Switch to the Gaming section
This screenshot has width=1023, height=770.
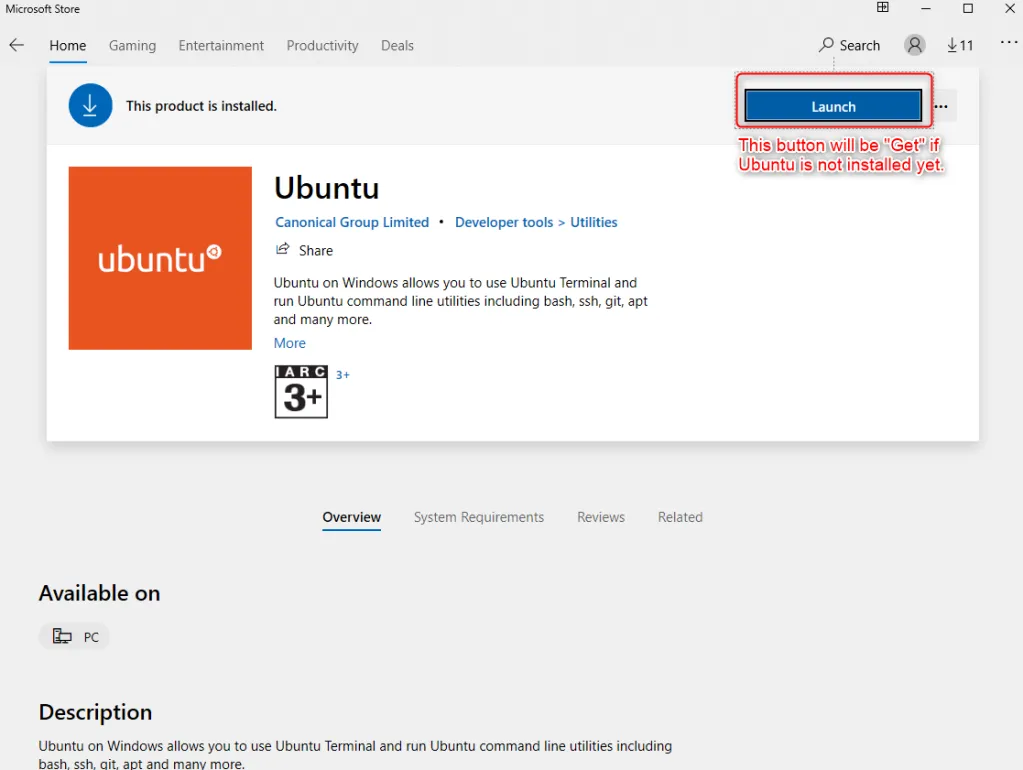132,45
